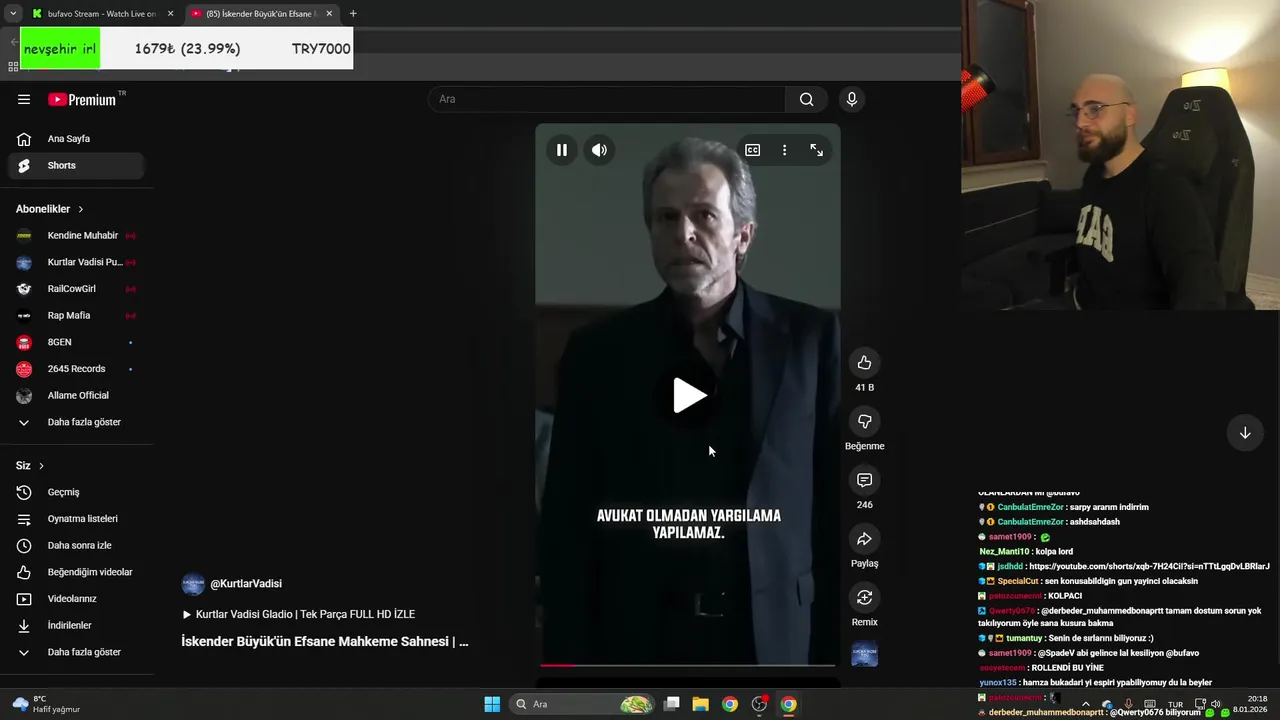The width and height of the screenshot is (1280, 720).
Task: Open the Windows Start menu
Action: point(492,704)
